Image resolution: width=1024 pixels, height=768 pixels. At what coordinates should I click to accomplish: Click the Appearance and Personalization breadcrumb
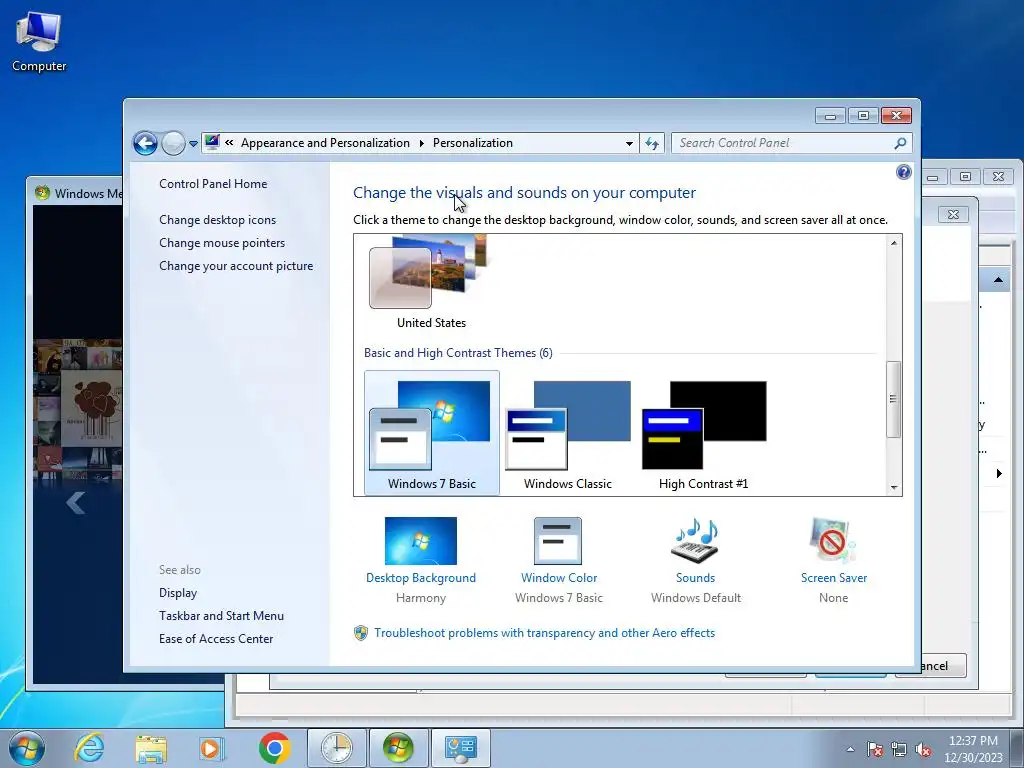tap(325, 143)
